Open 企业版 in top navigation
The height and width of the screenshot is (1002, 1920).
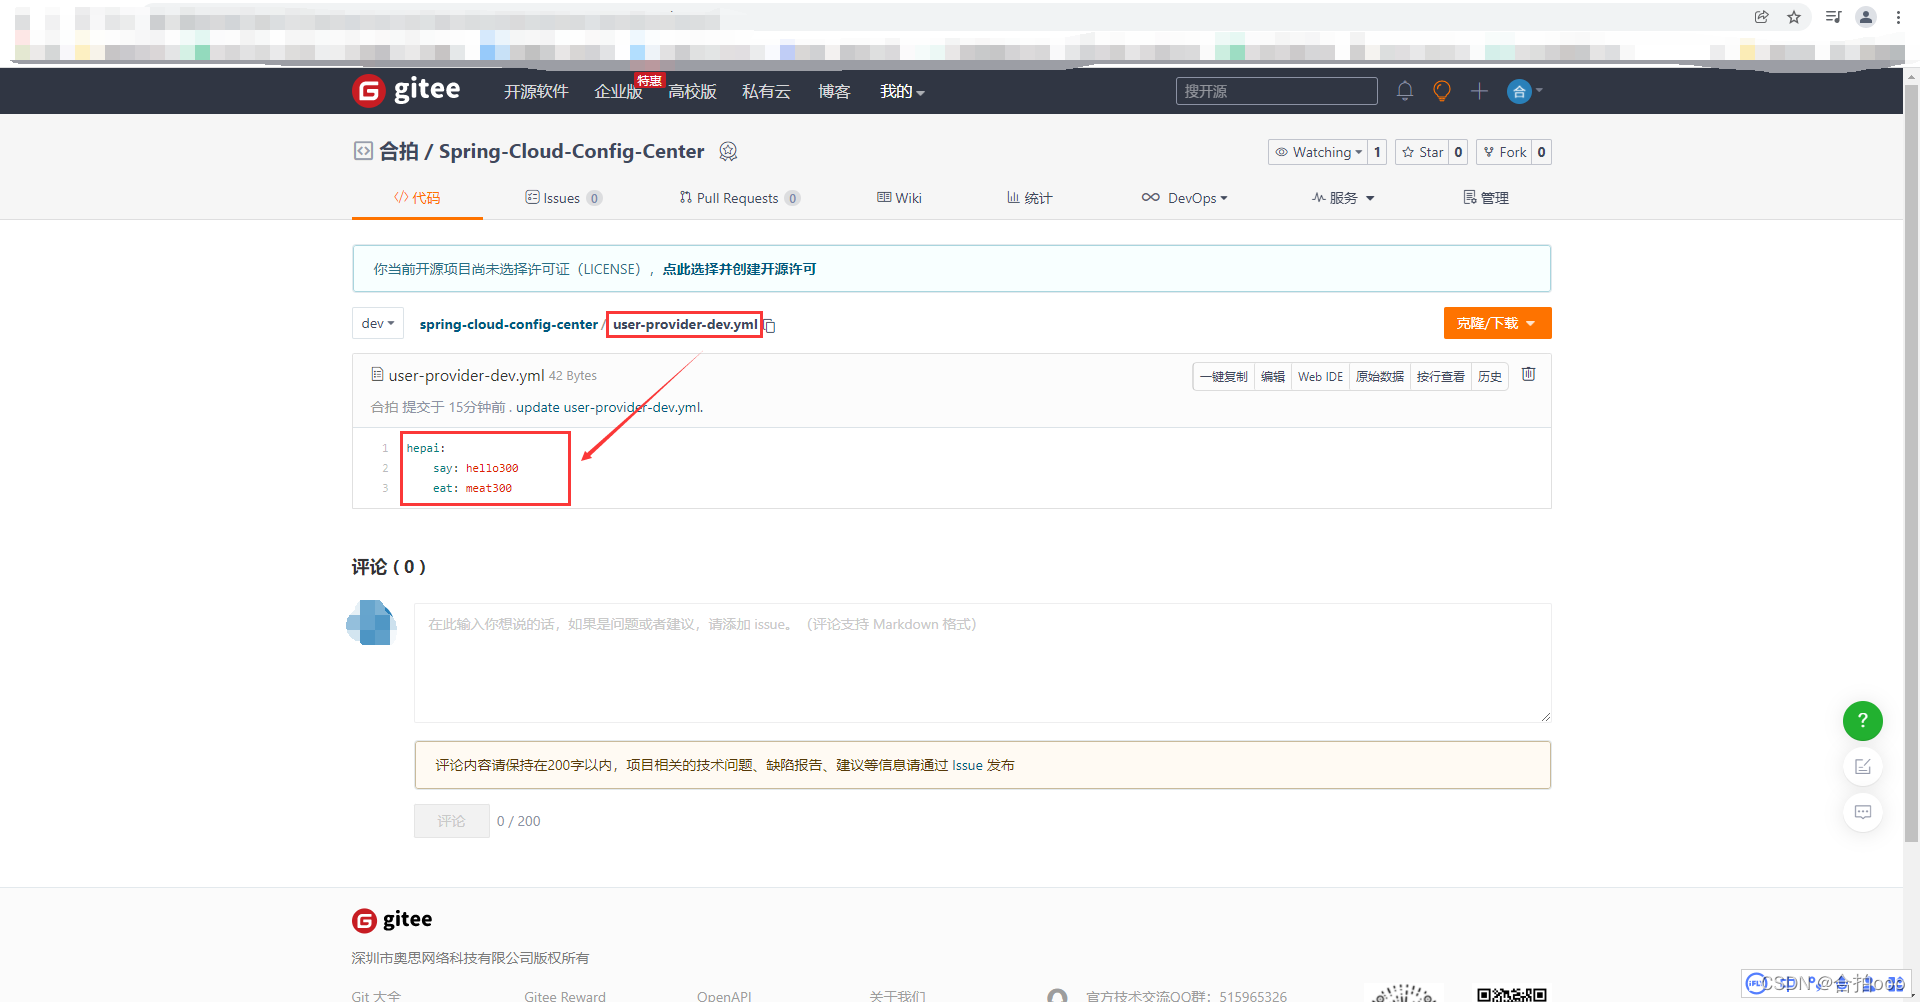618,91
